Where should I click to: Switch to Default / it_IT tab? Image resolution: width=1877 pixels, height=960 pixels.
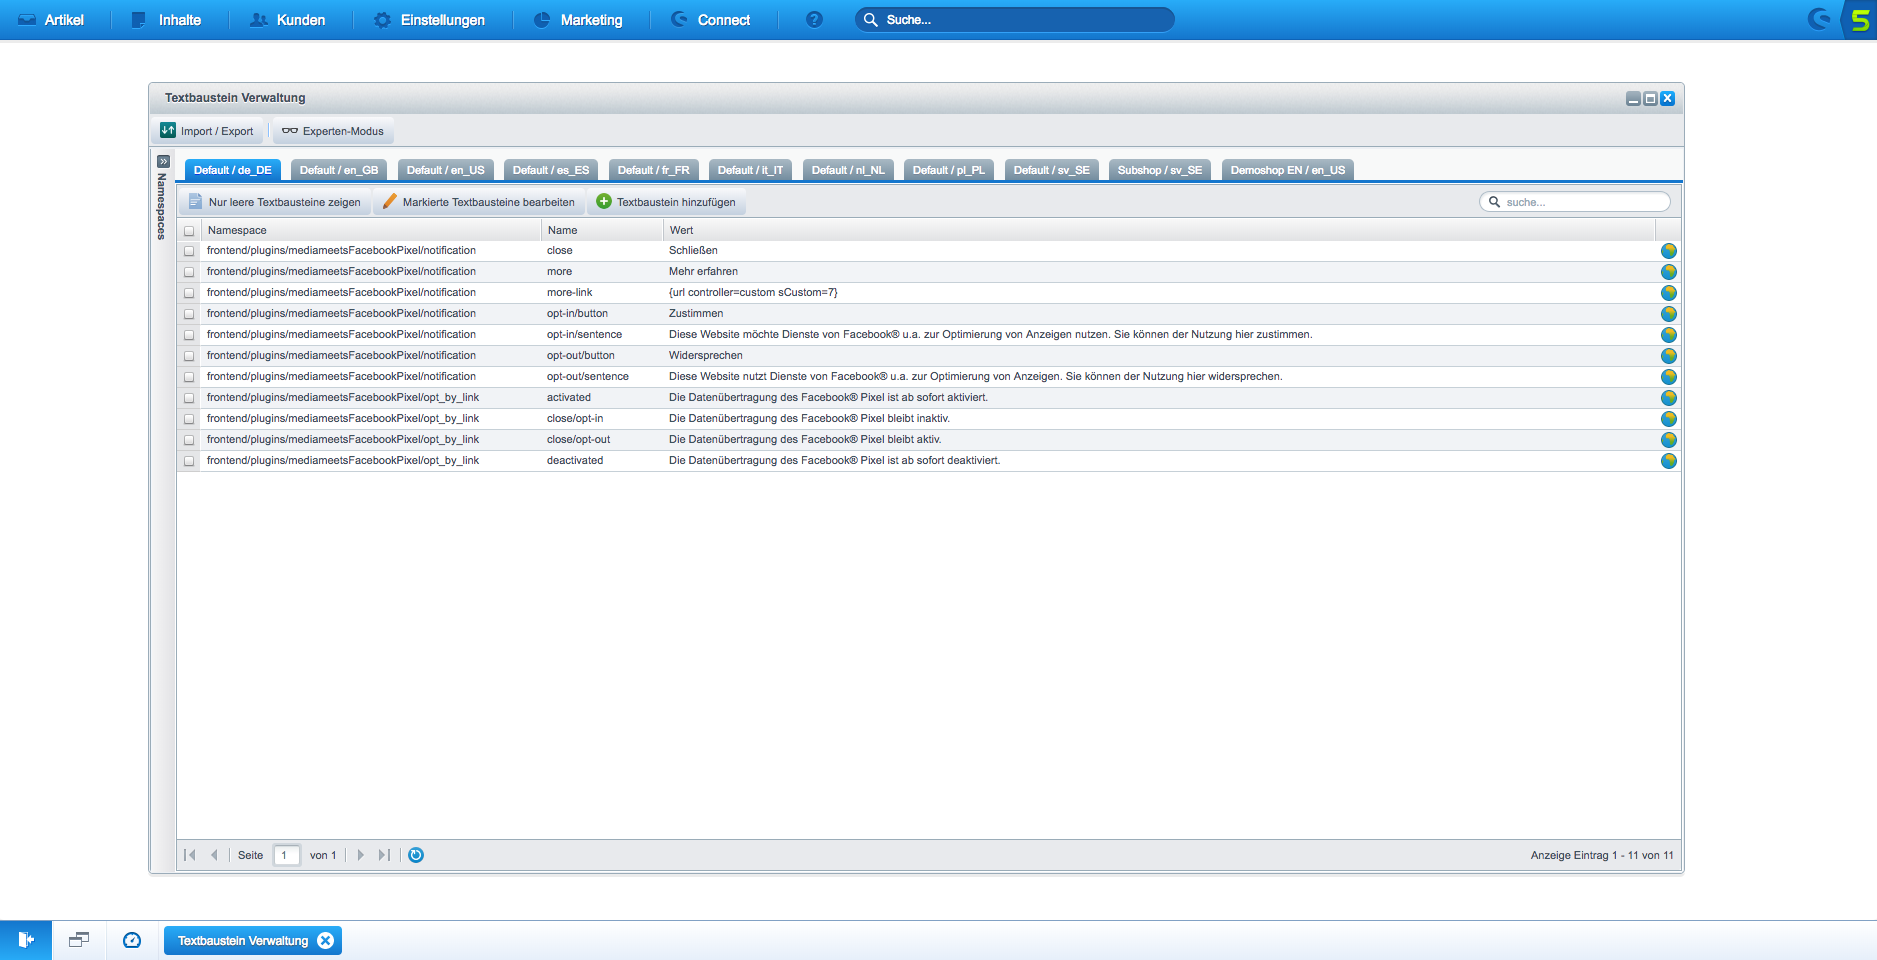750,170
